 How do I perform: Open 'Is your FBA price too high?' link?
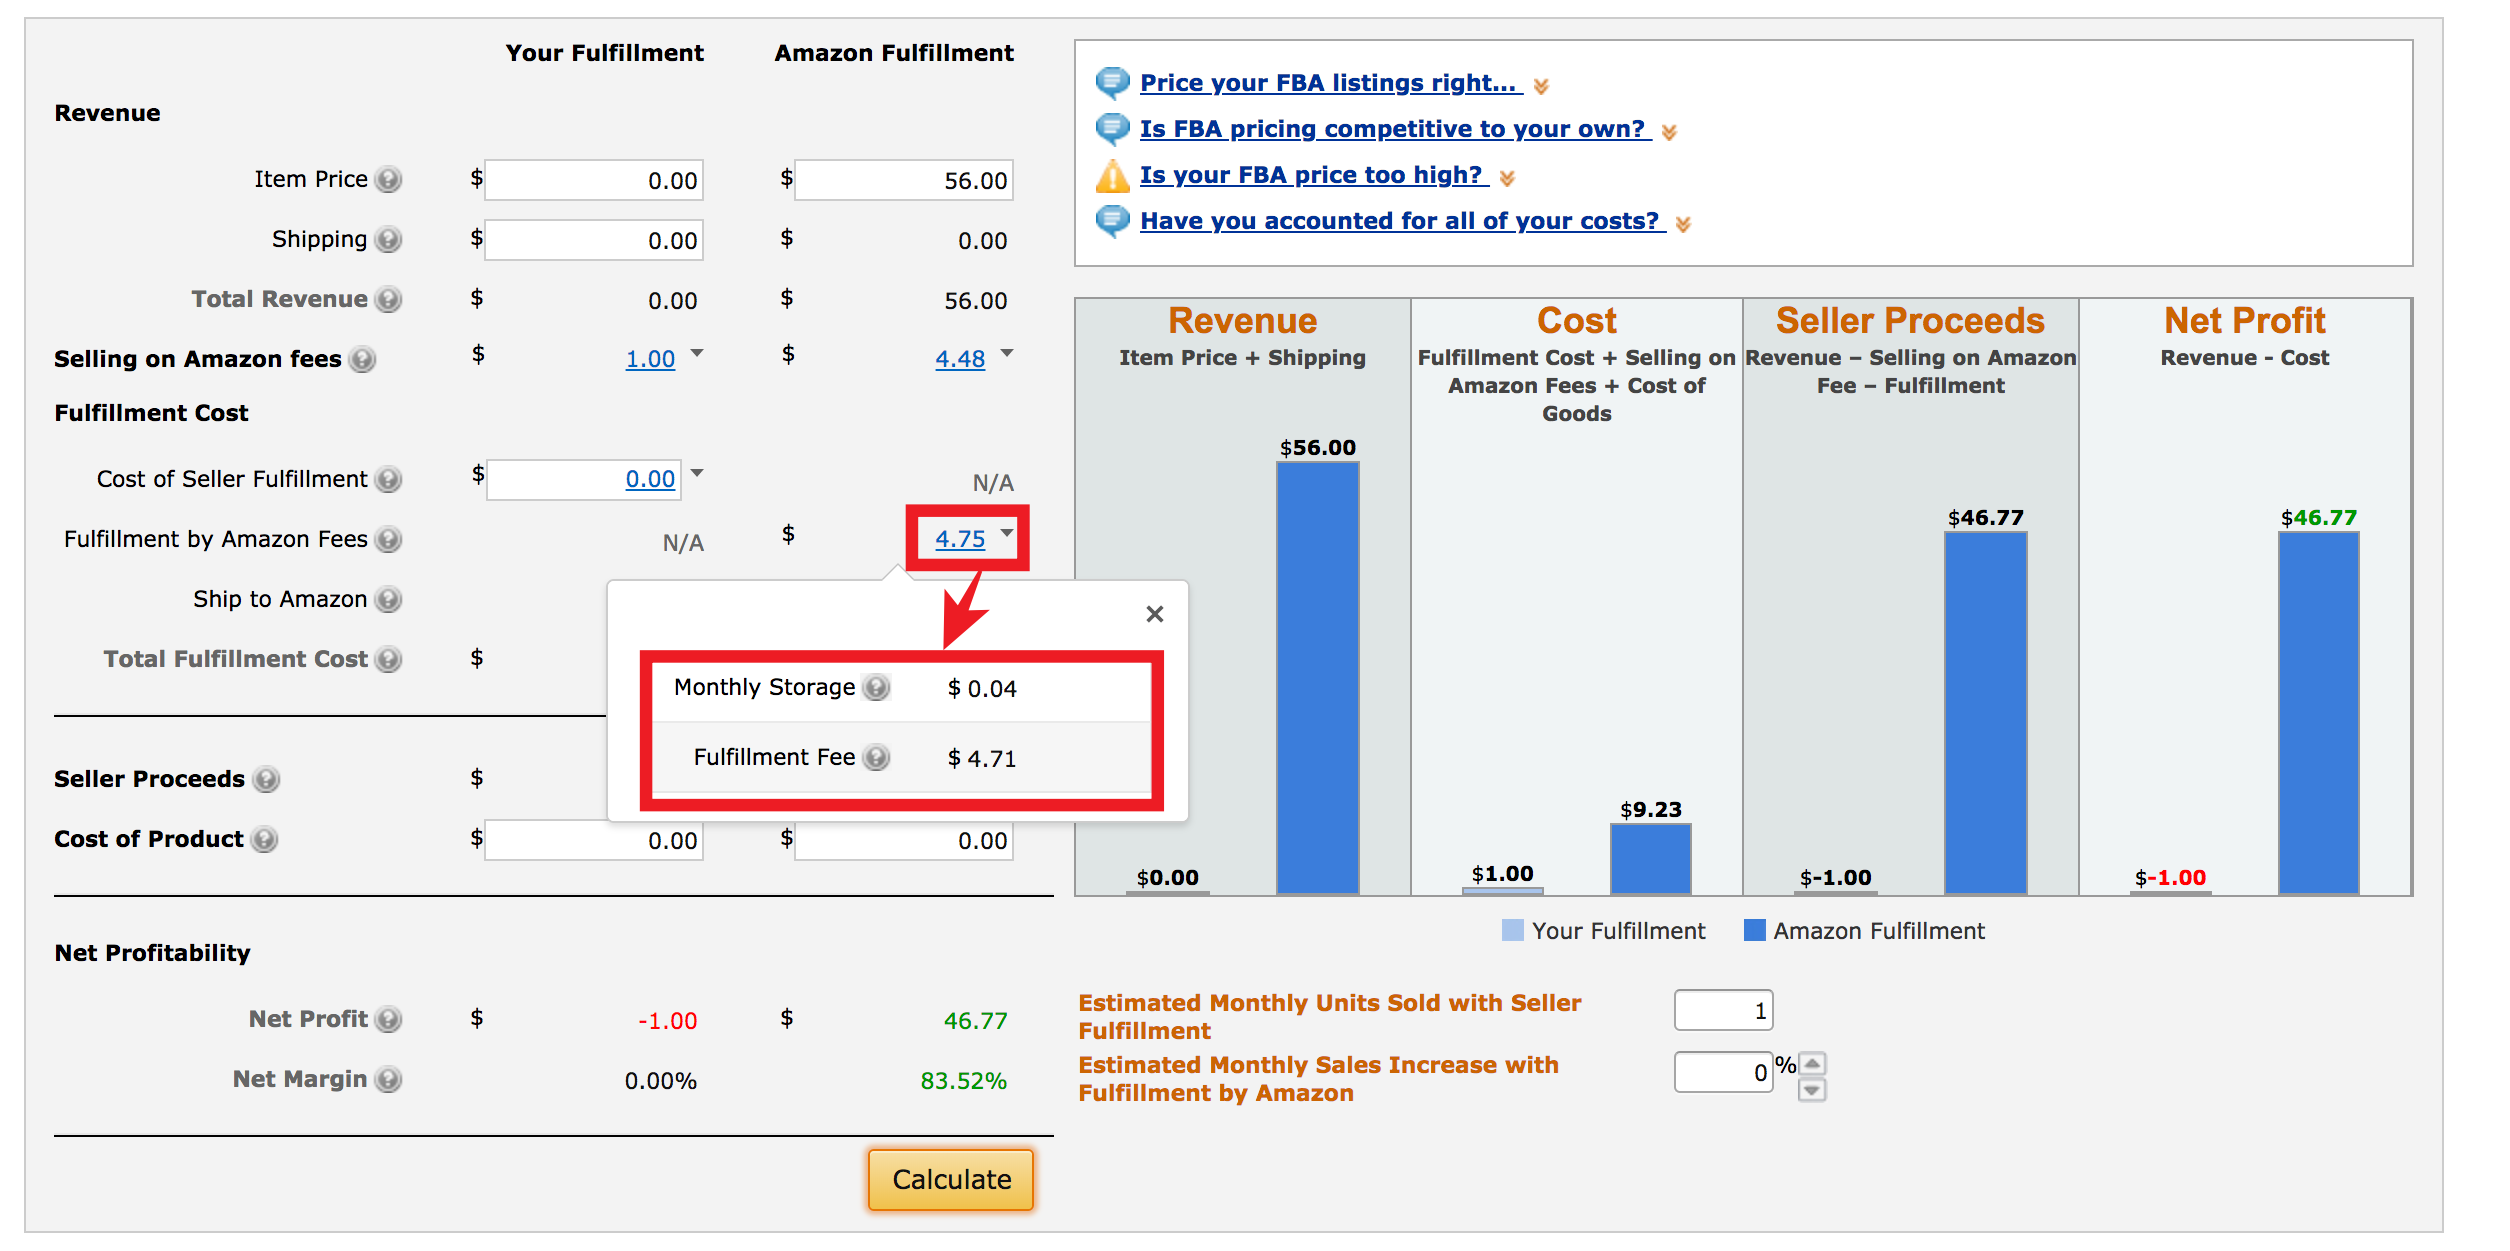1314,175
